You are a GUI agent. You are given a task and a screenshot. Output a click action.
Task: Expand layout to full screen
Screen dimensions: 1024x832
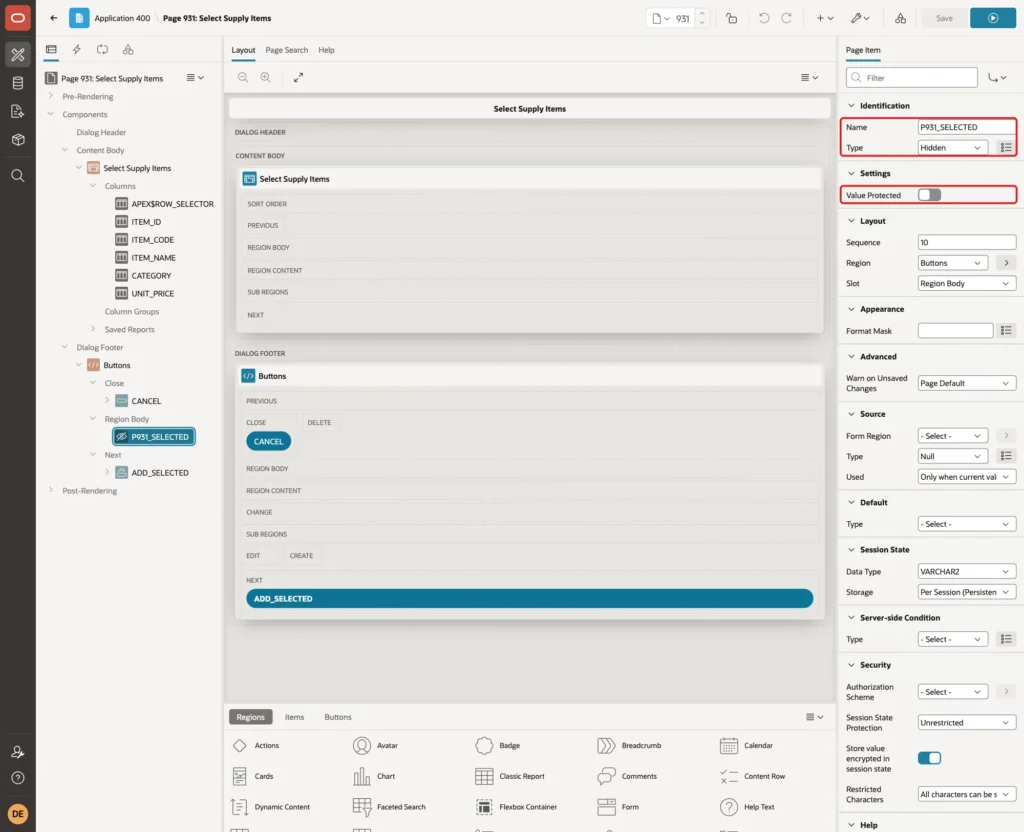(298, 77)
